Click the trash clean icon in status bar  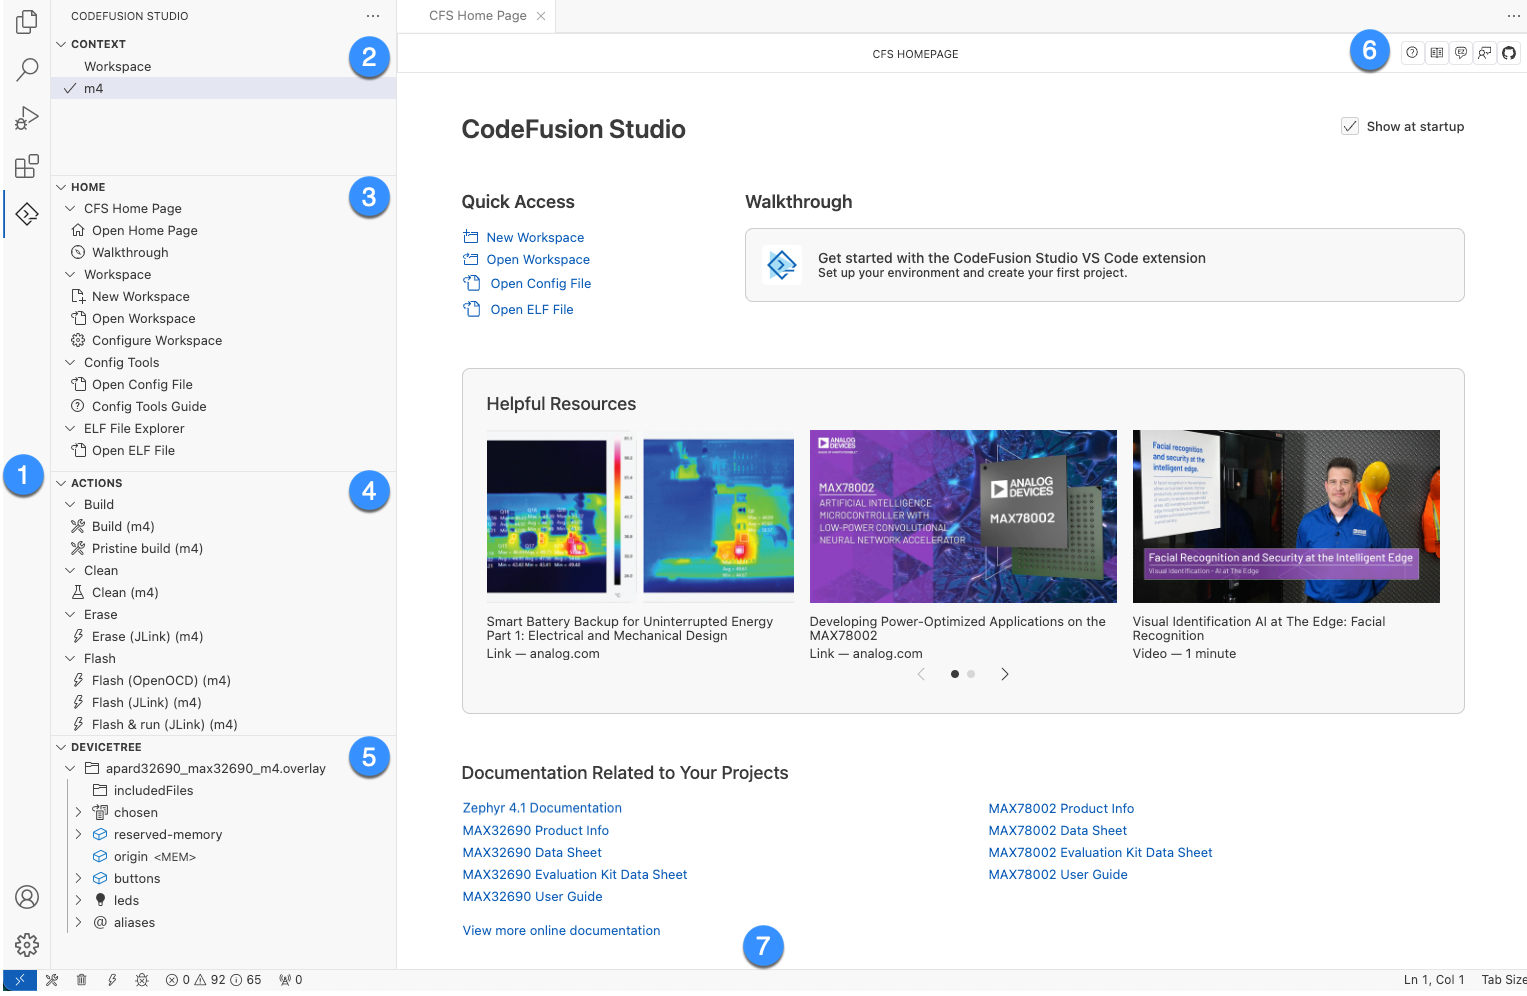coord(82,980)
